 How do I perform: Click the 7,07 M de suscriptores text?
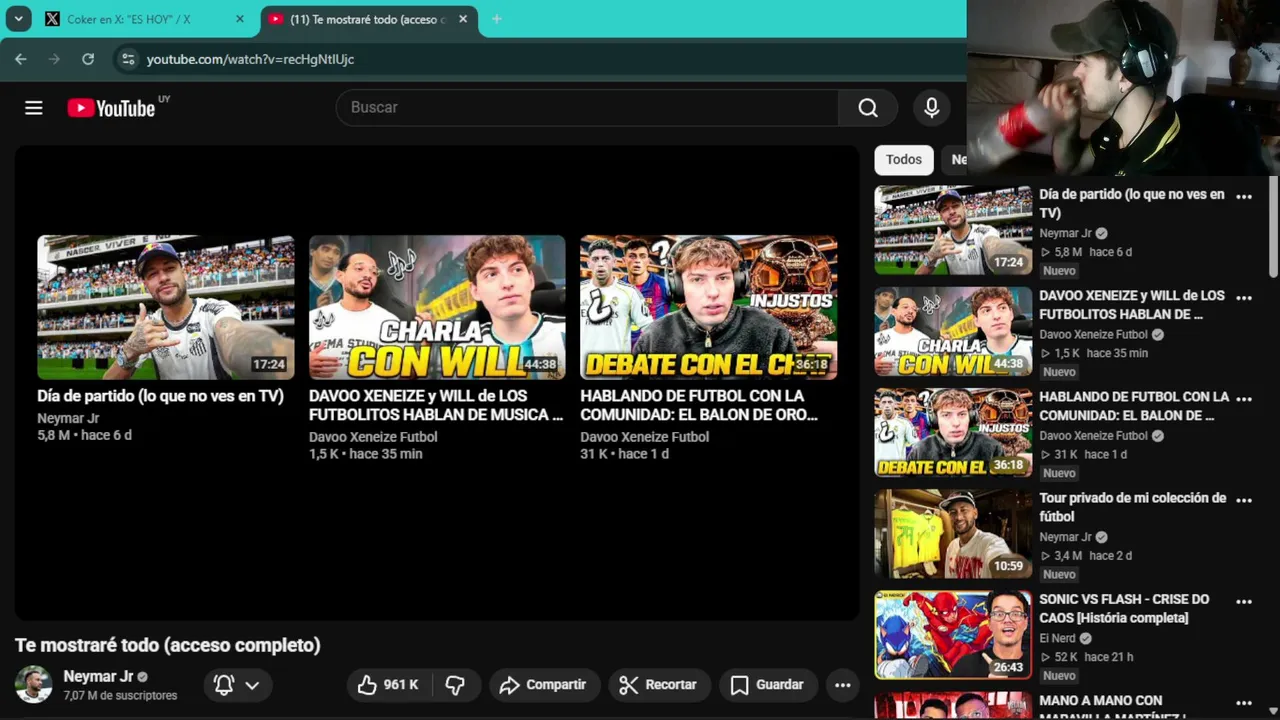tap(120, 695)
